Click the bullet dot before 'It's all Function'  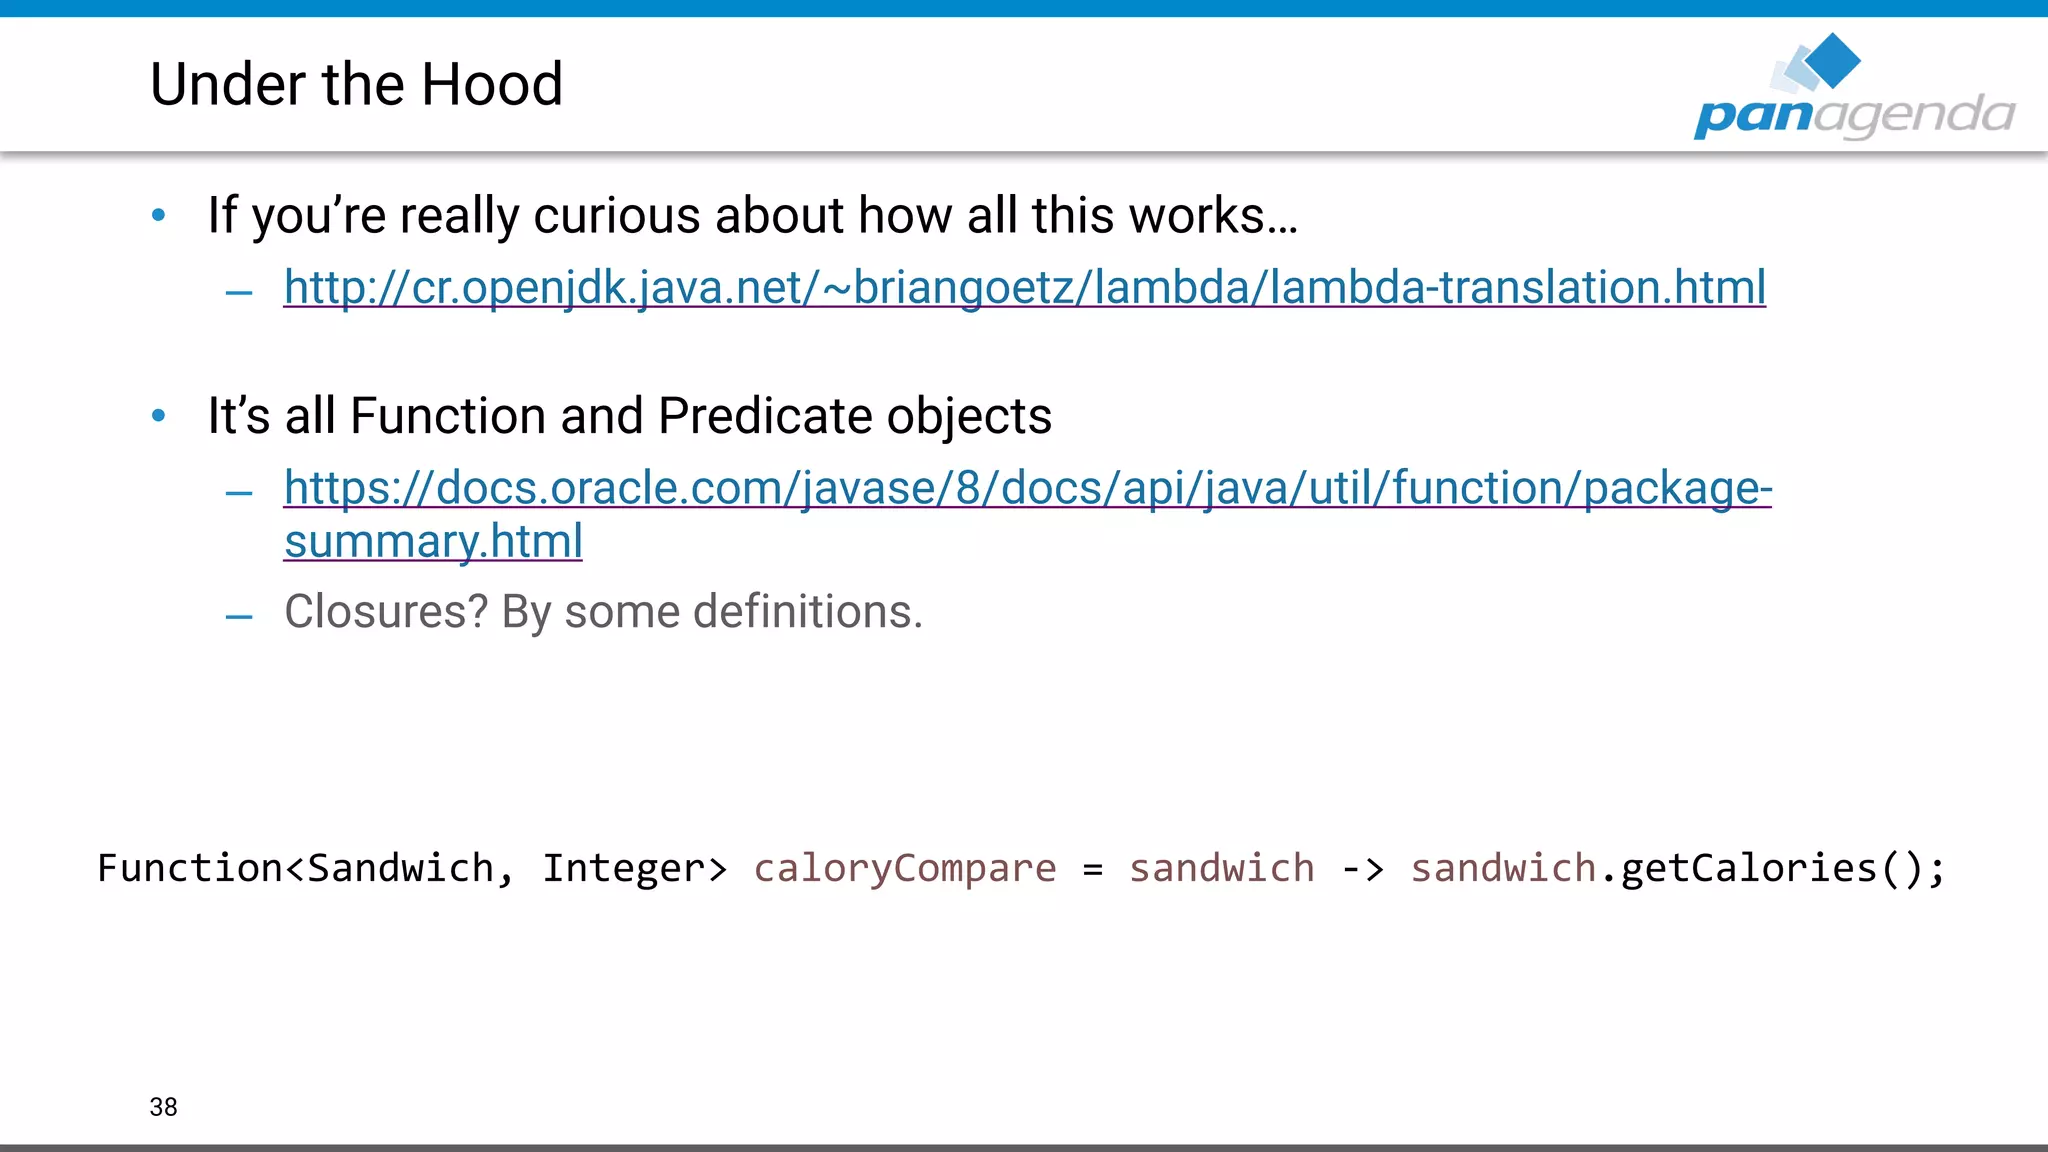[158, 415]
